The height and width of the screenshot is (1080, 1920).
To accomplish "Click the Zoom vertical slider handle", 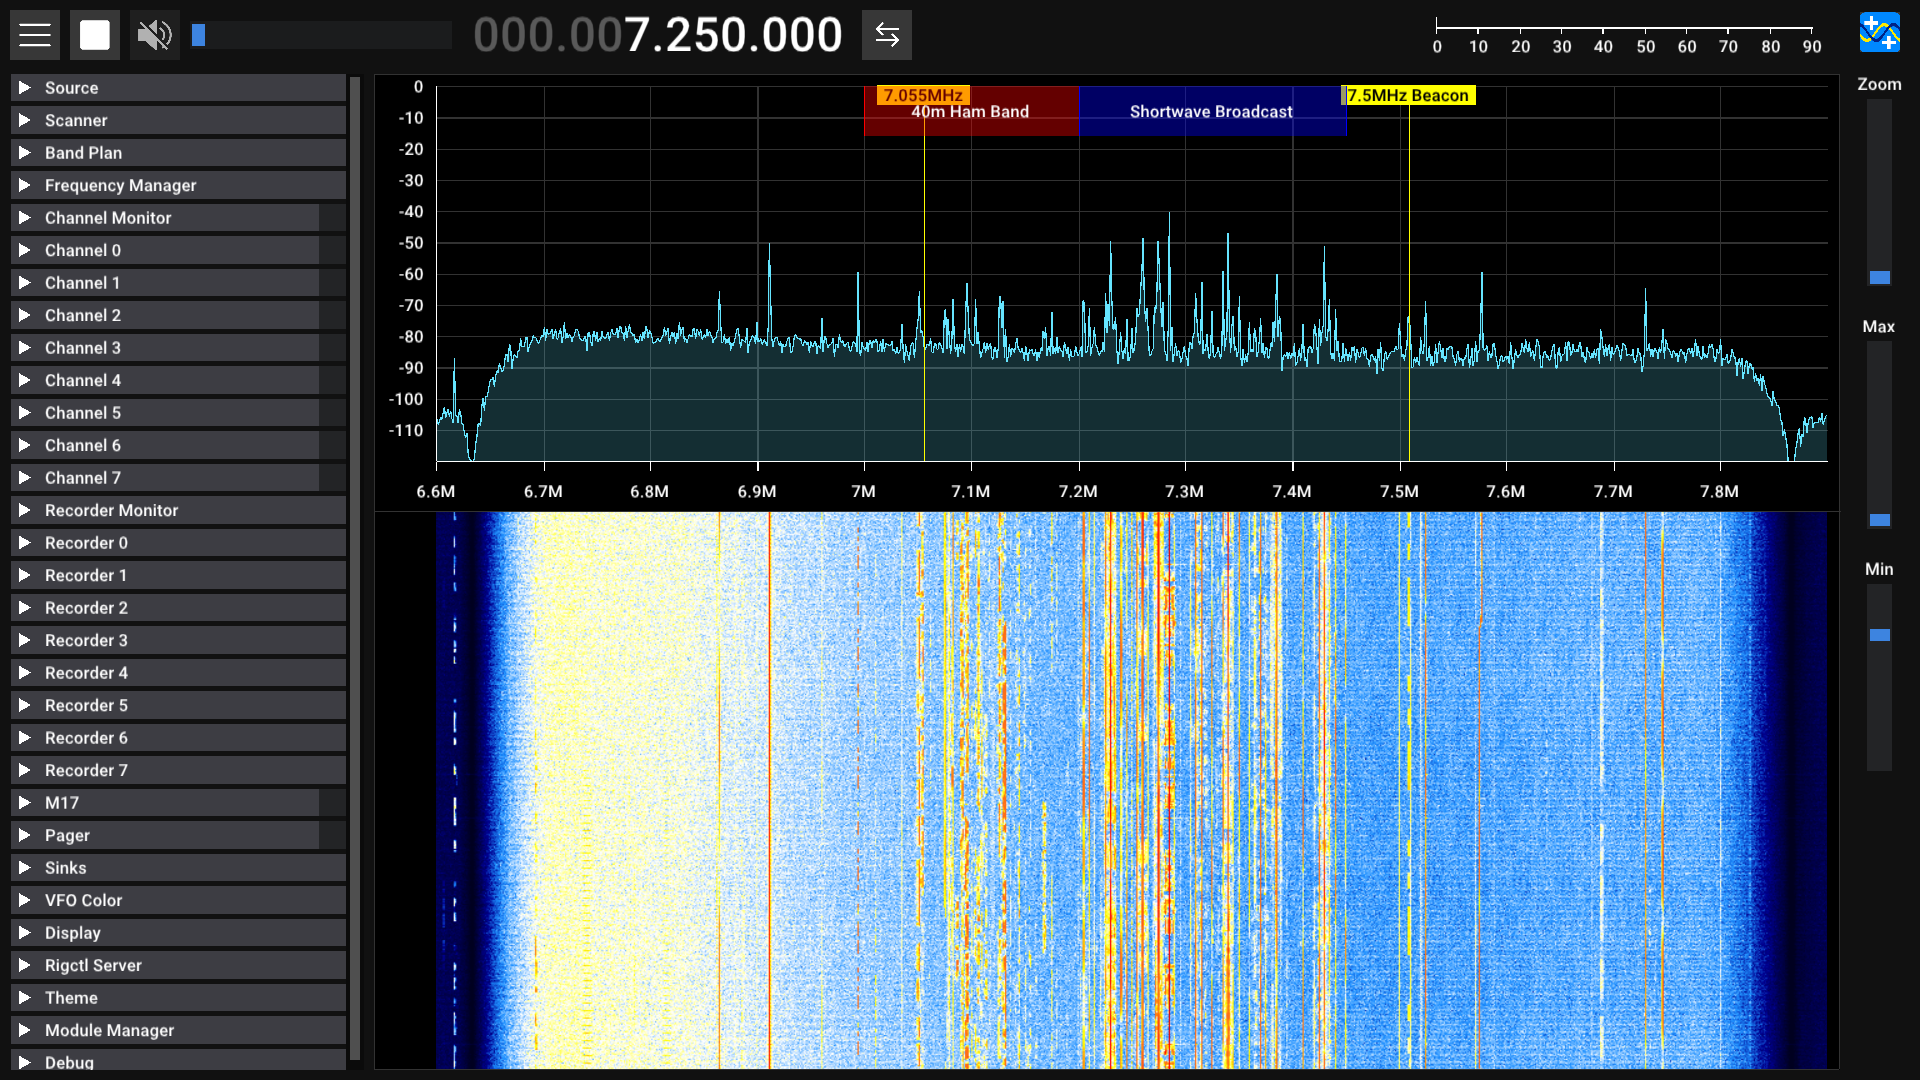I will [1879, 278].
